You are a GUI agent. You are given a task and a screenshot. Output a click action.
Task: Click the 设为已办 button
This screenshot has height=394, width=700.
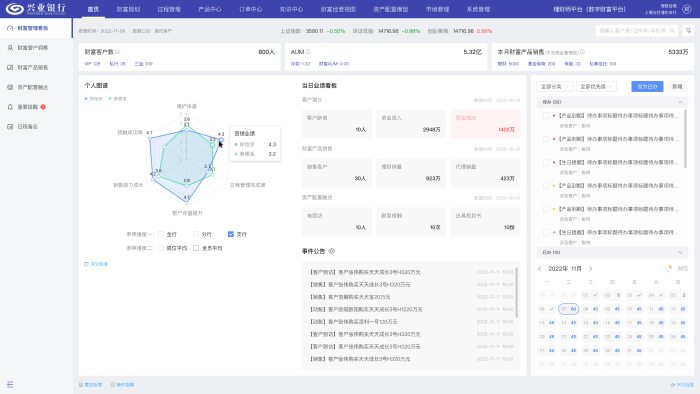[647, 87]
